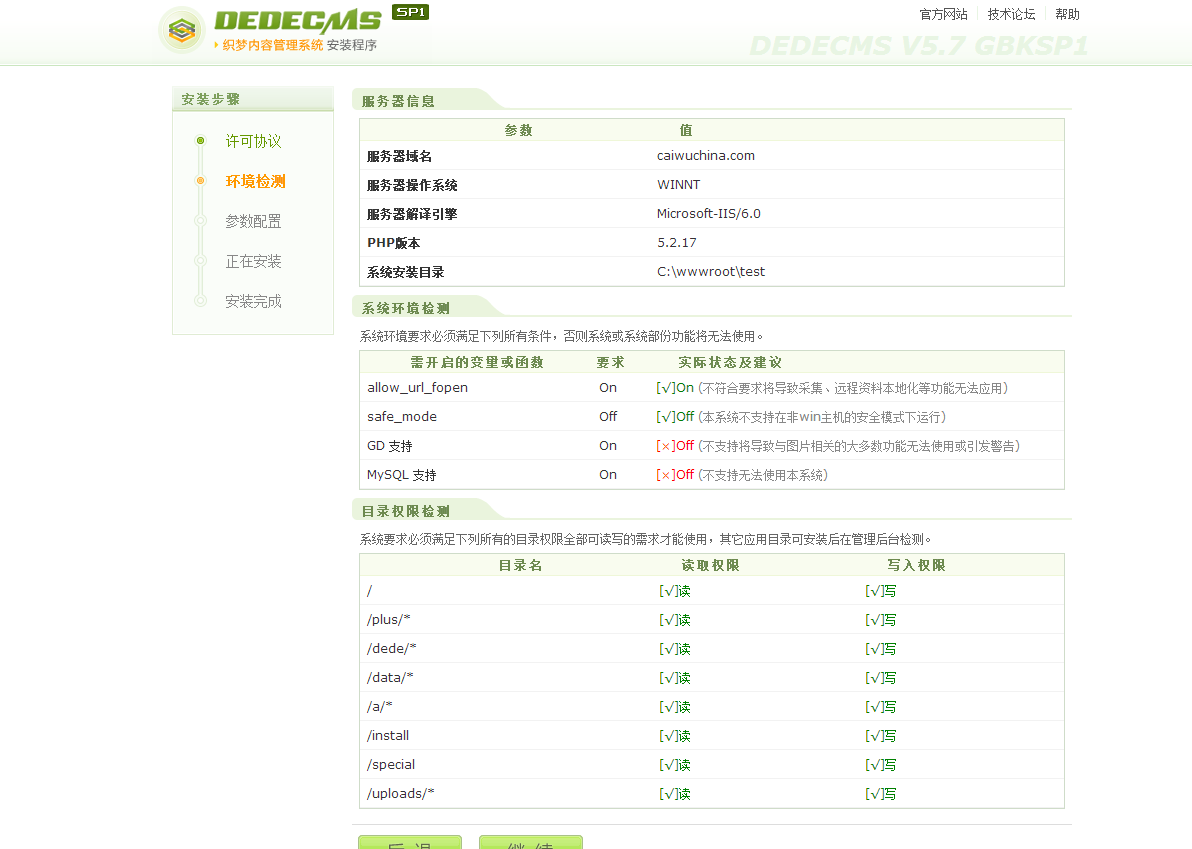1192x849 pixels.
Task: Click the 参数配置 step bullet icon
Action: pos(200,221)
